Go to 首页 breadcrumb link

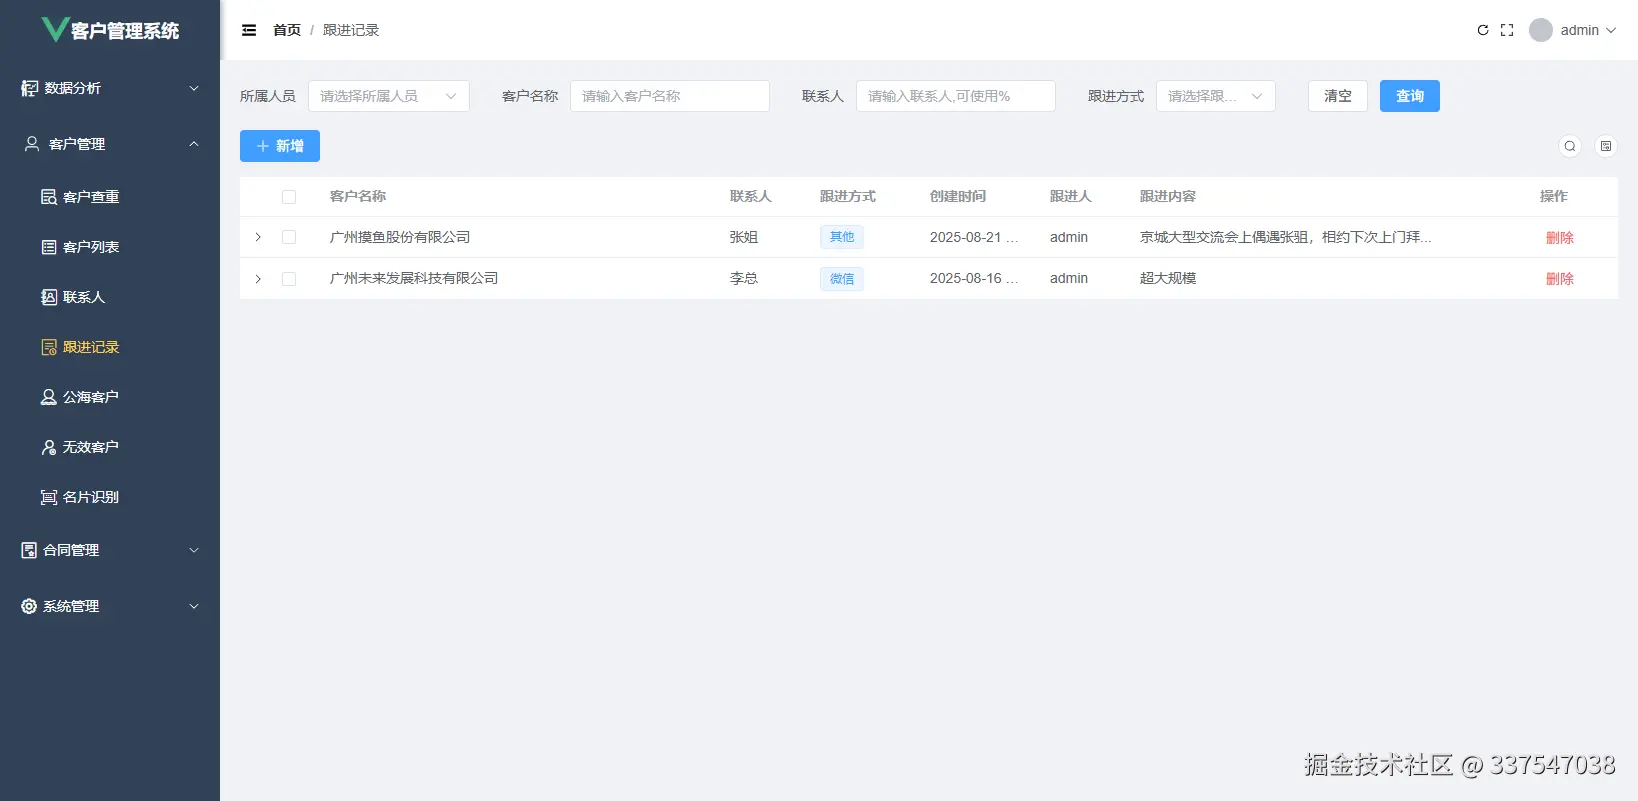[287, 30]
